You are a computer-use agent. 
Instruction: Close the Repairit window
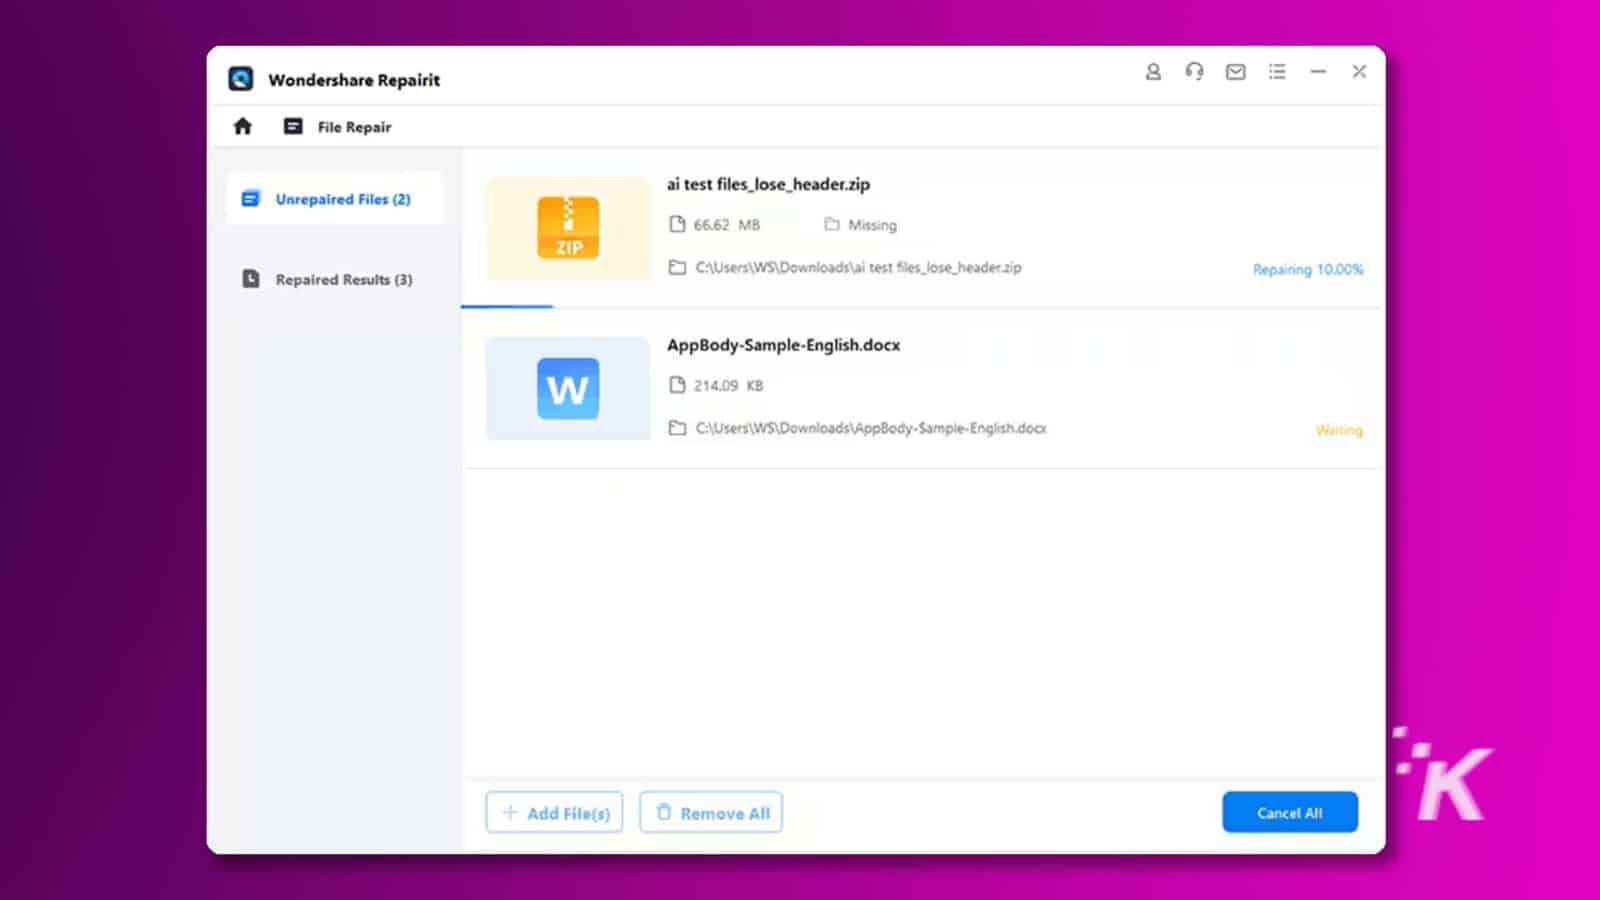coord(1359,71)
